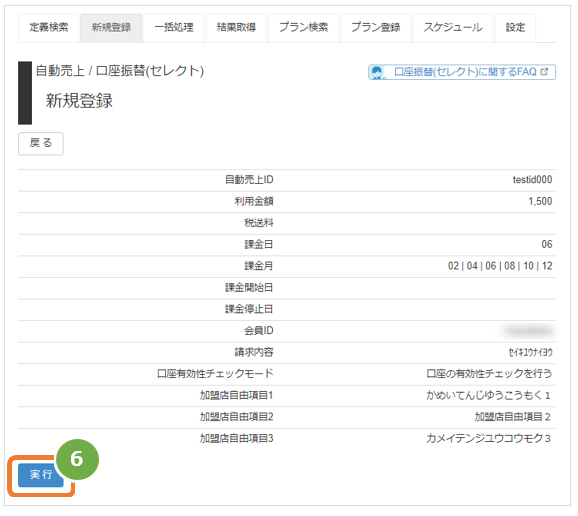Select the value of 加盟店自由項目2
Viewport: 578px width, 516px height.
512,418
